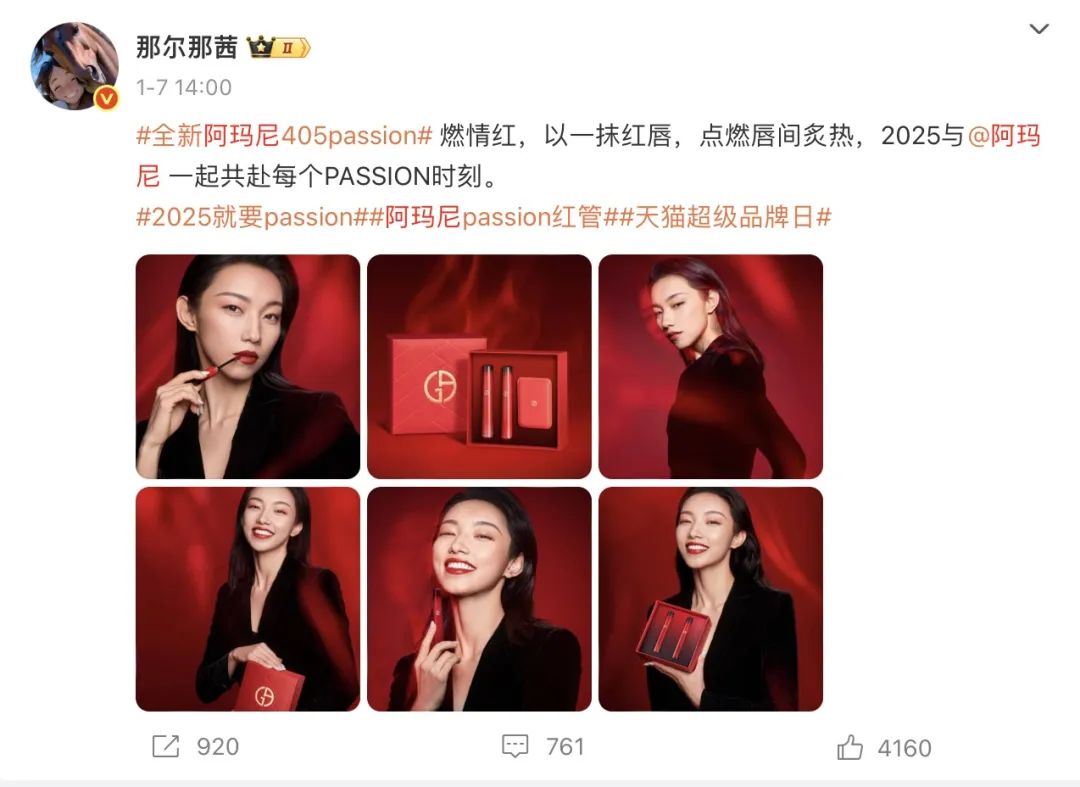Image resolution: width=1080 pixels, height=787 pixels.
Task: Like the post with thumbs-up icon
Action: point(849,747)
